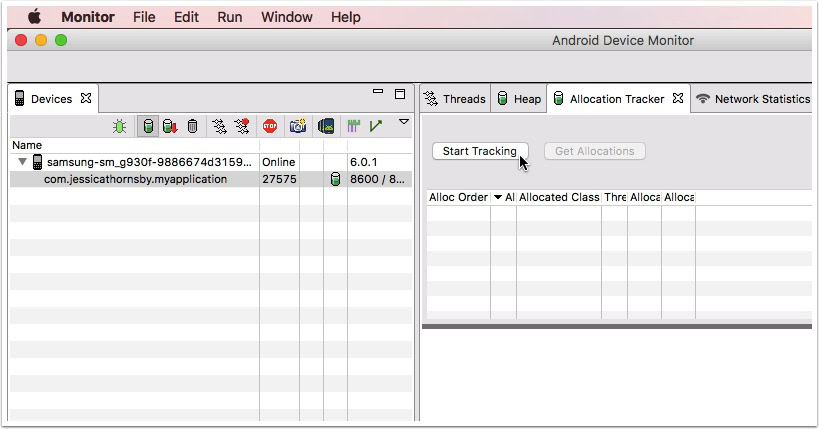Close the Devices tab with X

pyautogui.click(x=86, y=98)
